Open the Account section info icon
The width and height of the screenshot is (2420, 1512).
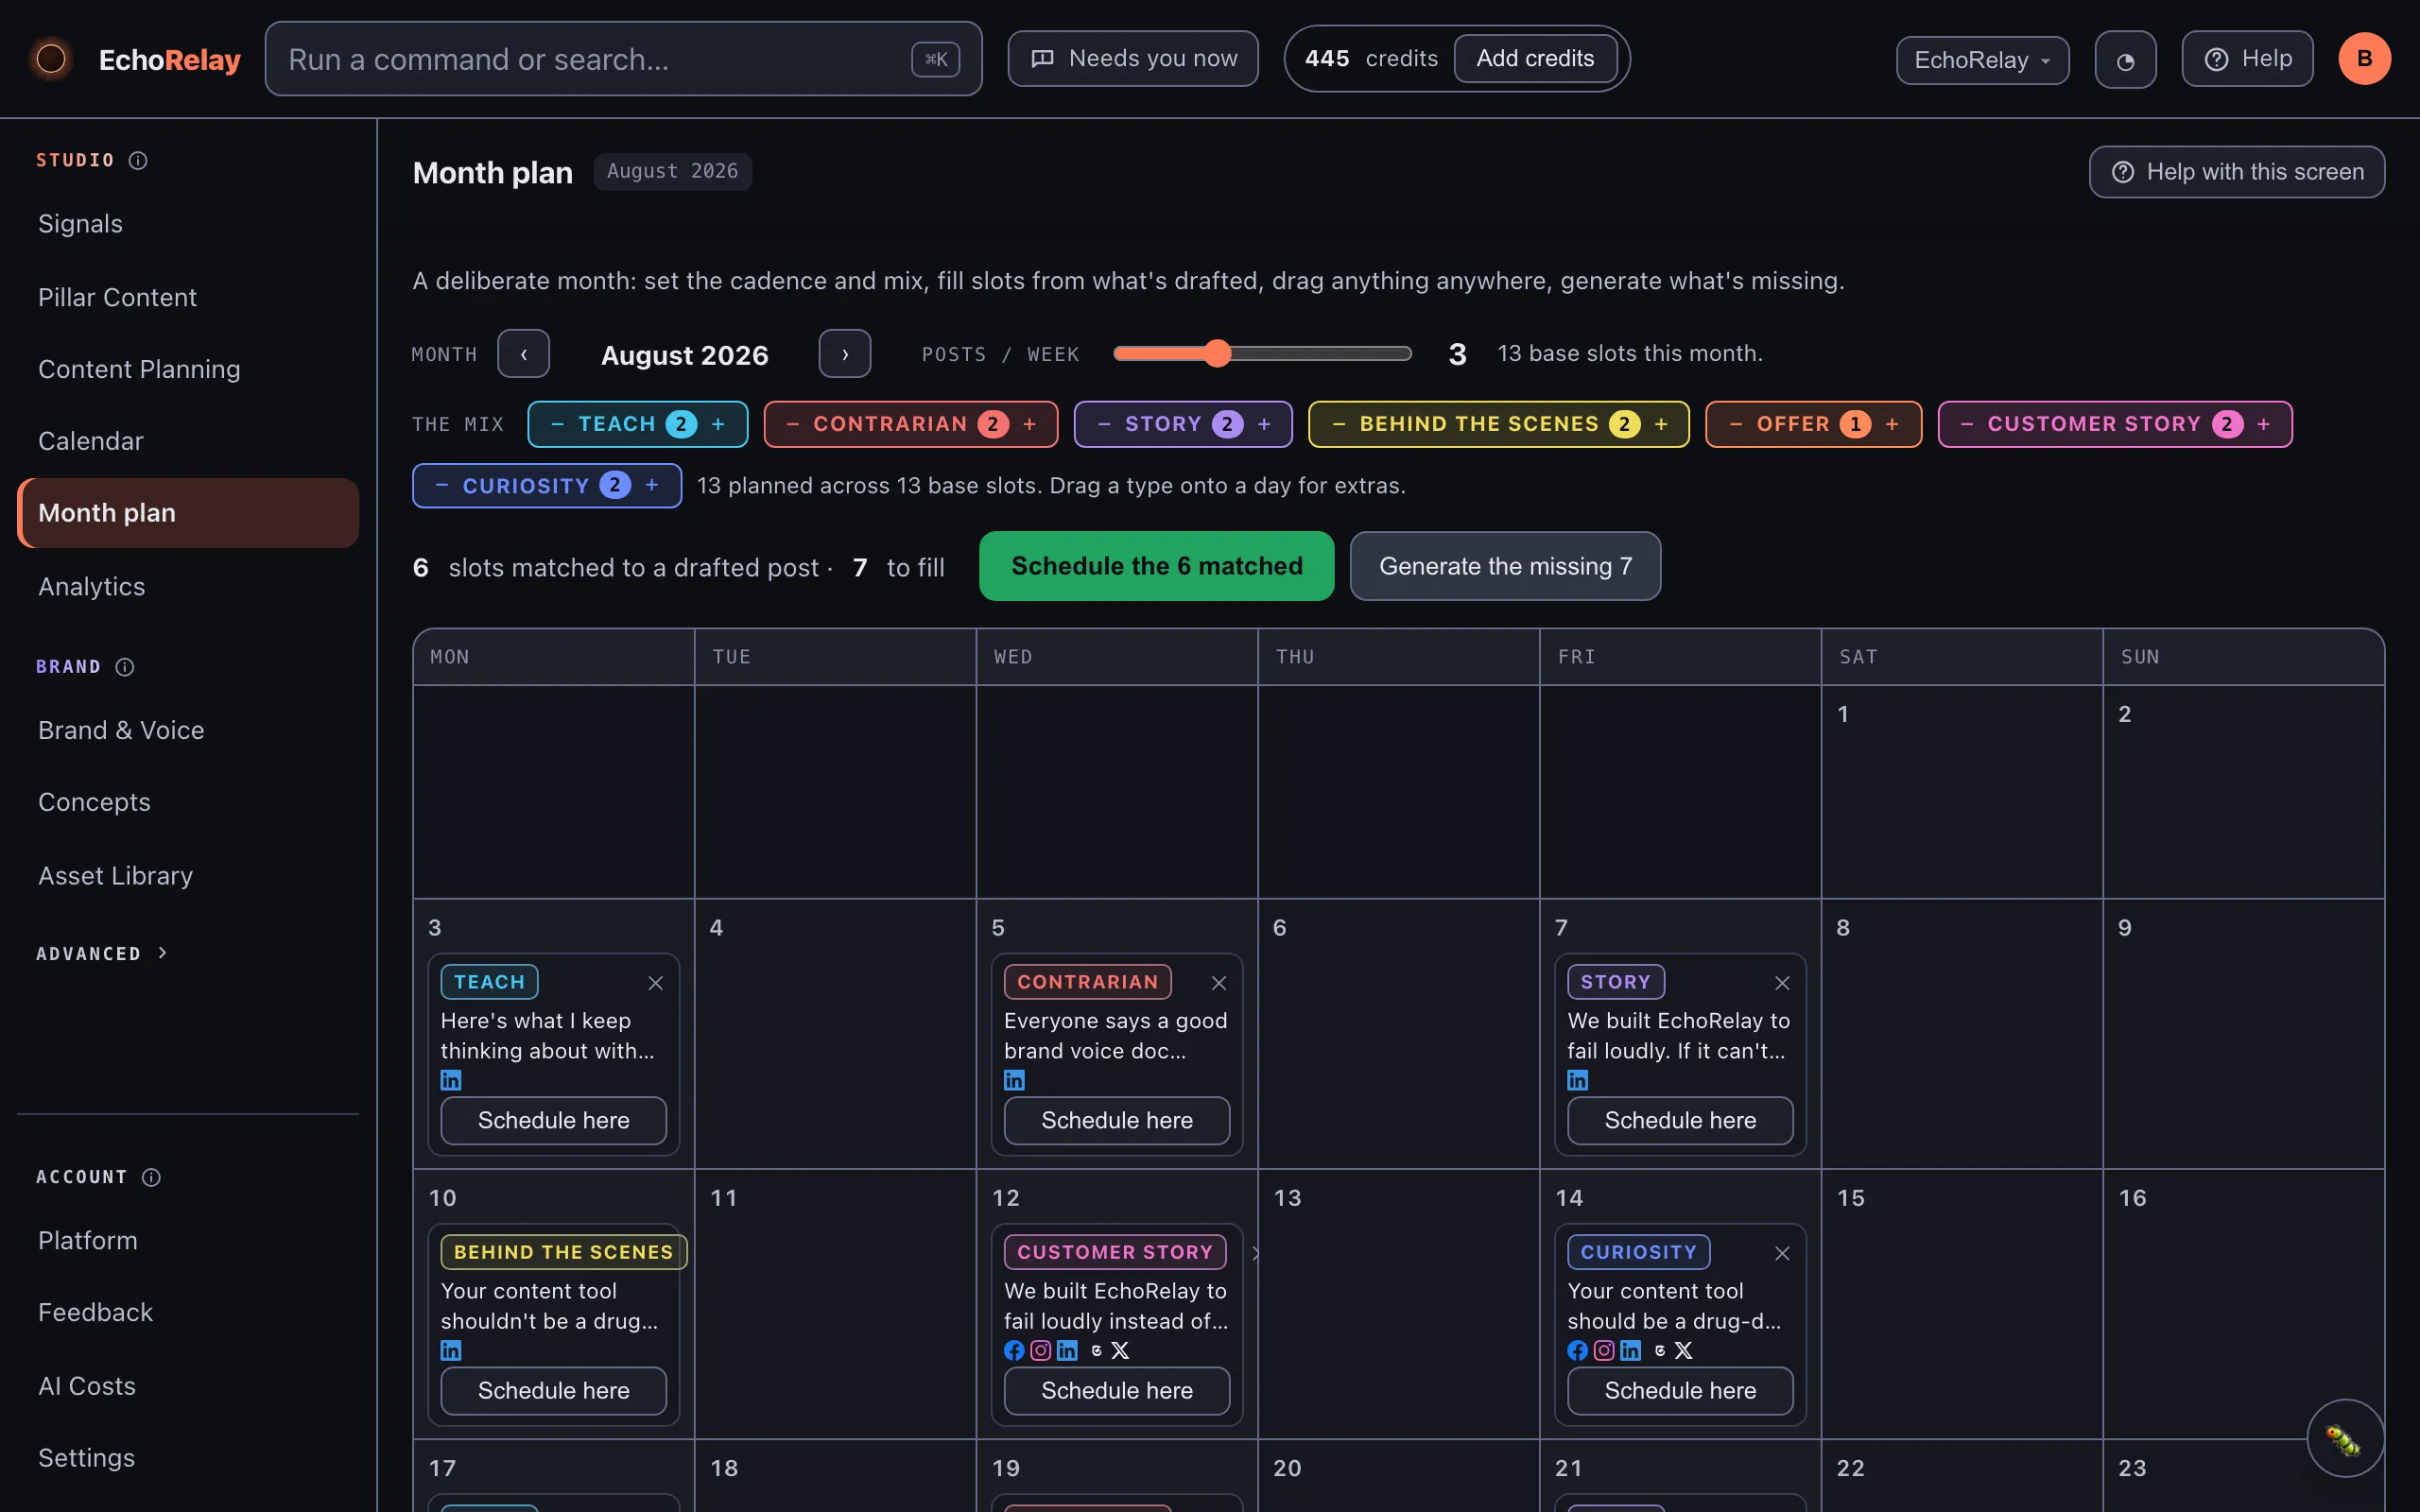[151, 1177]
